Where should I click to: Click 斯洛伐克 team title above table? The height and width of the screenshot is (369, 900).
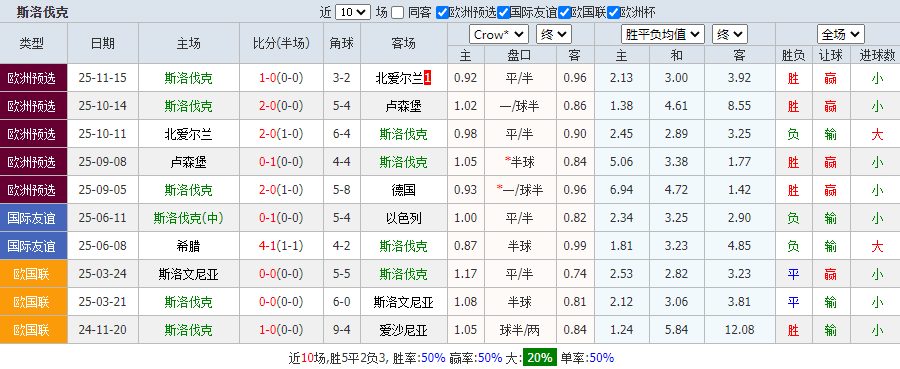point(42,12)
